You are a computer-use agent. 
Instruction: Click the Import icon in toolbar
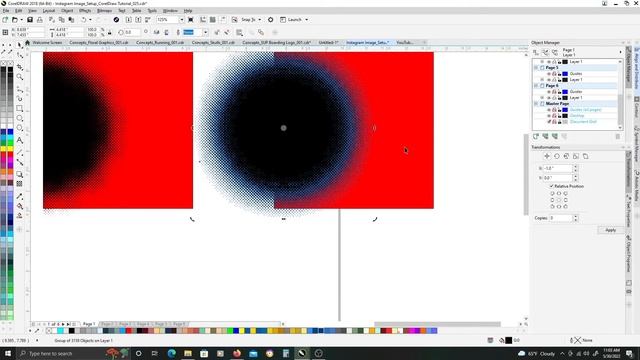click(x=129, y=20)
